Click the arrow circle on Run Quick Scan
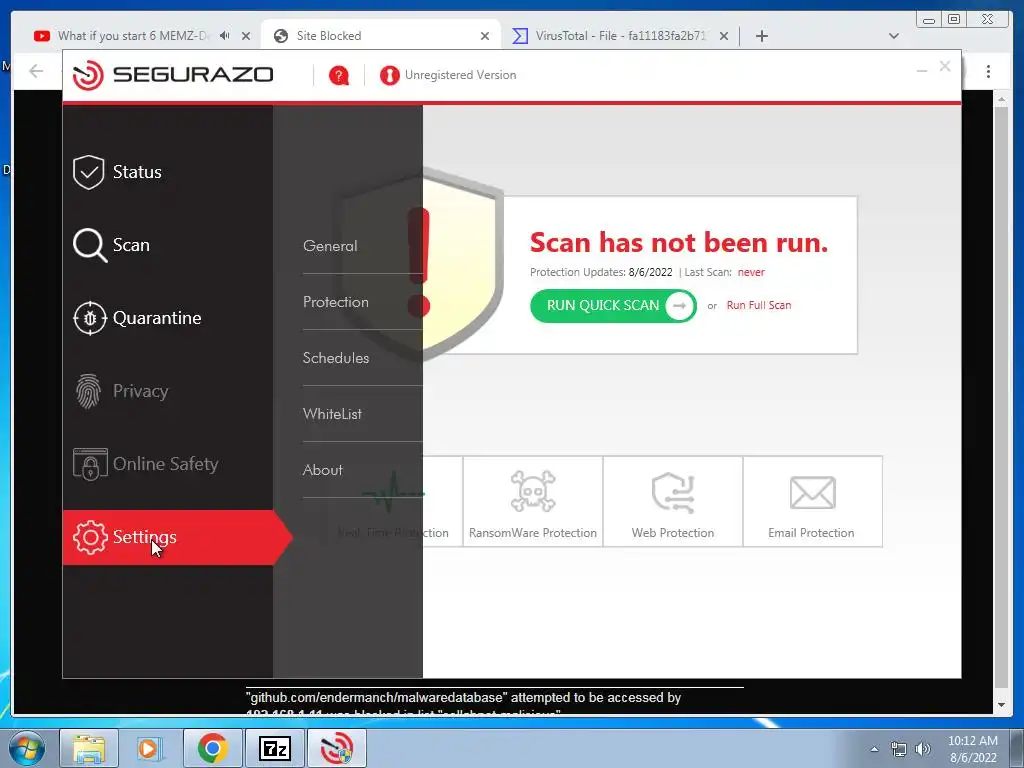Screen dimensions: 1024x768 [x=679, y=306]
